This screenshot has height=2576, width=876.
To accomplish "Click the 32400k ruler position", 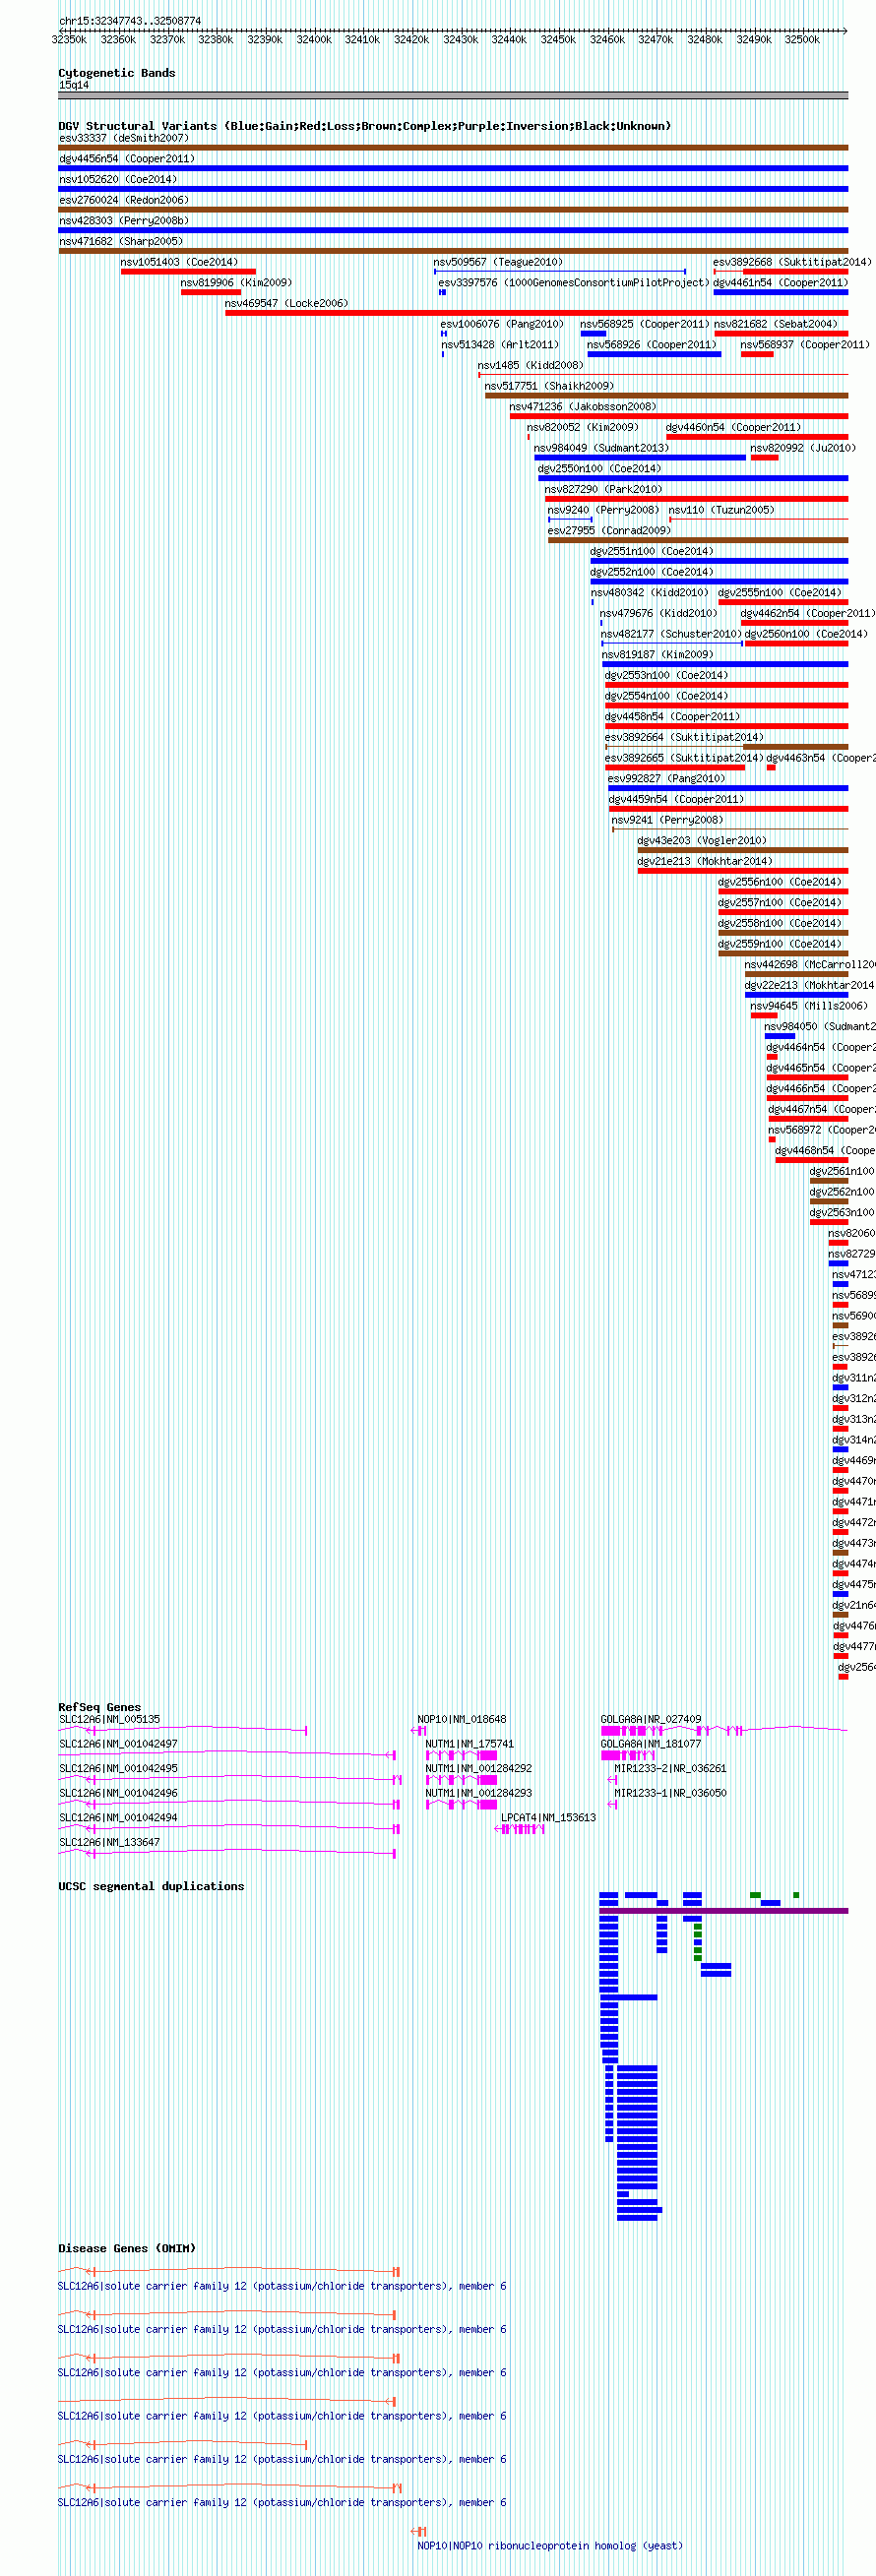I will [x=313, y=39].
